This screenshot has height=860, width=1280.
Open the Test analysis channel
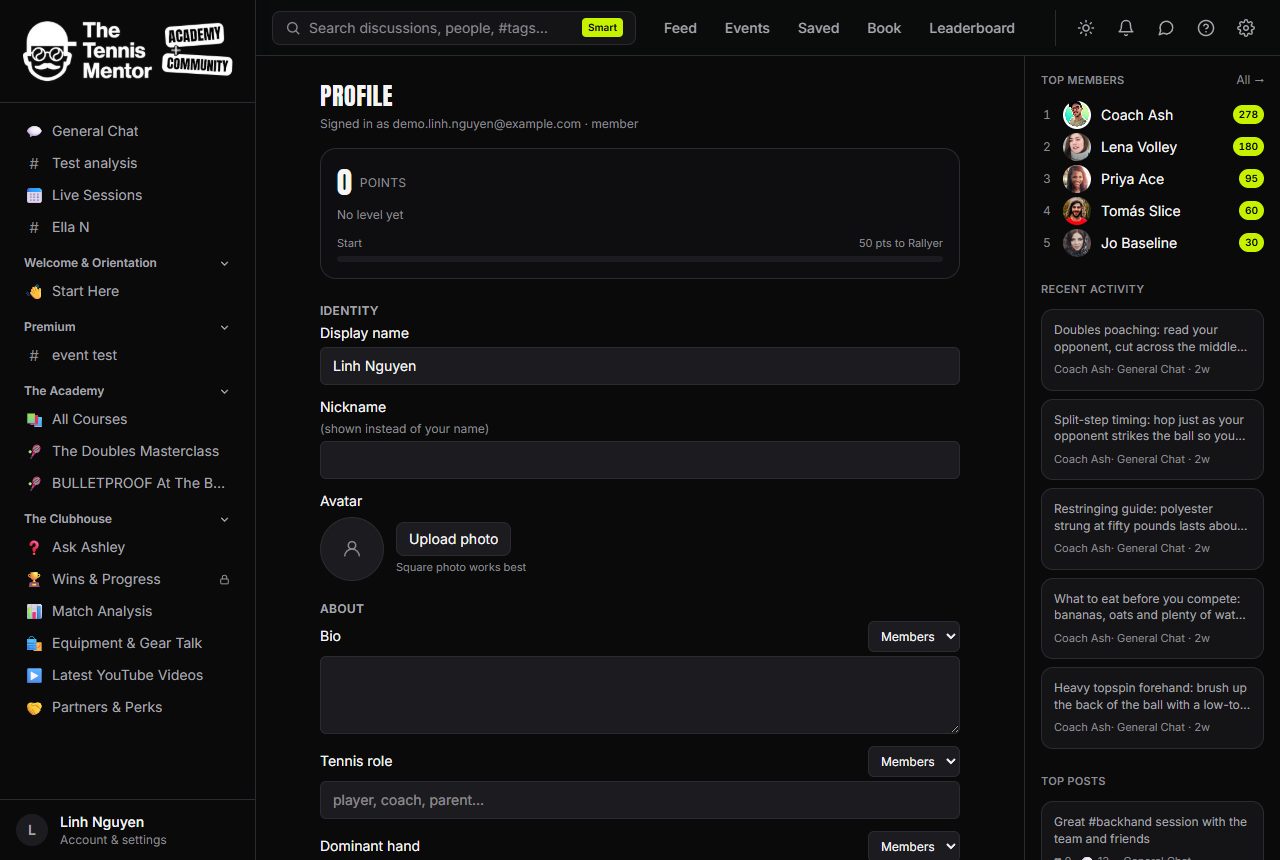(x=128, y=163)
